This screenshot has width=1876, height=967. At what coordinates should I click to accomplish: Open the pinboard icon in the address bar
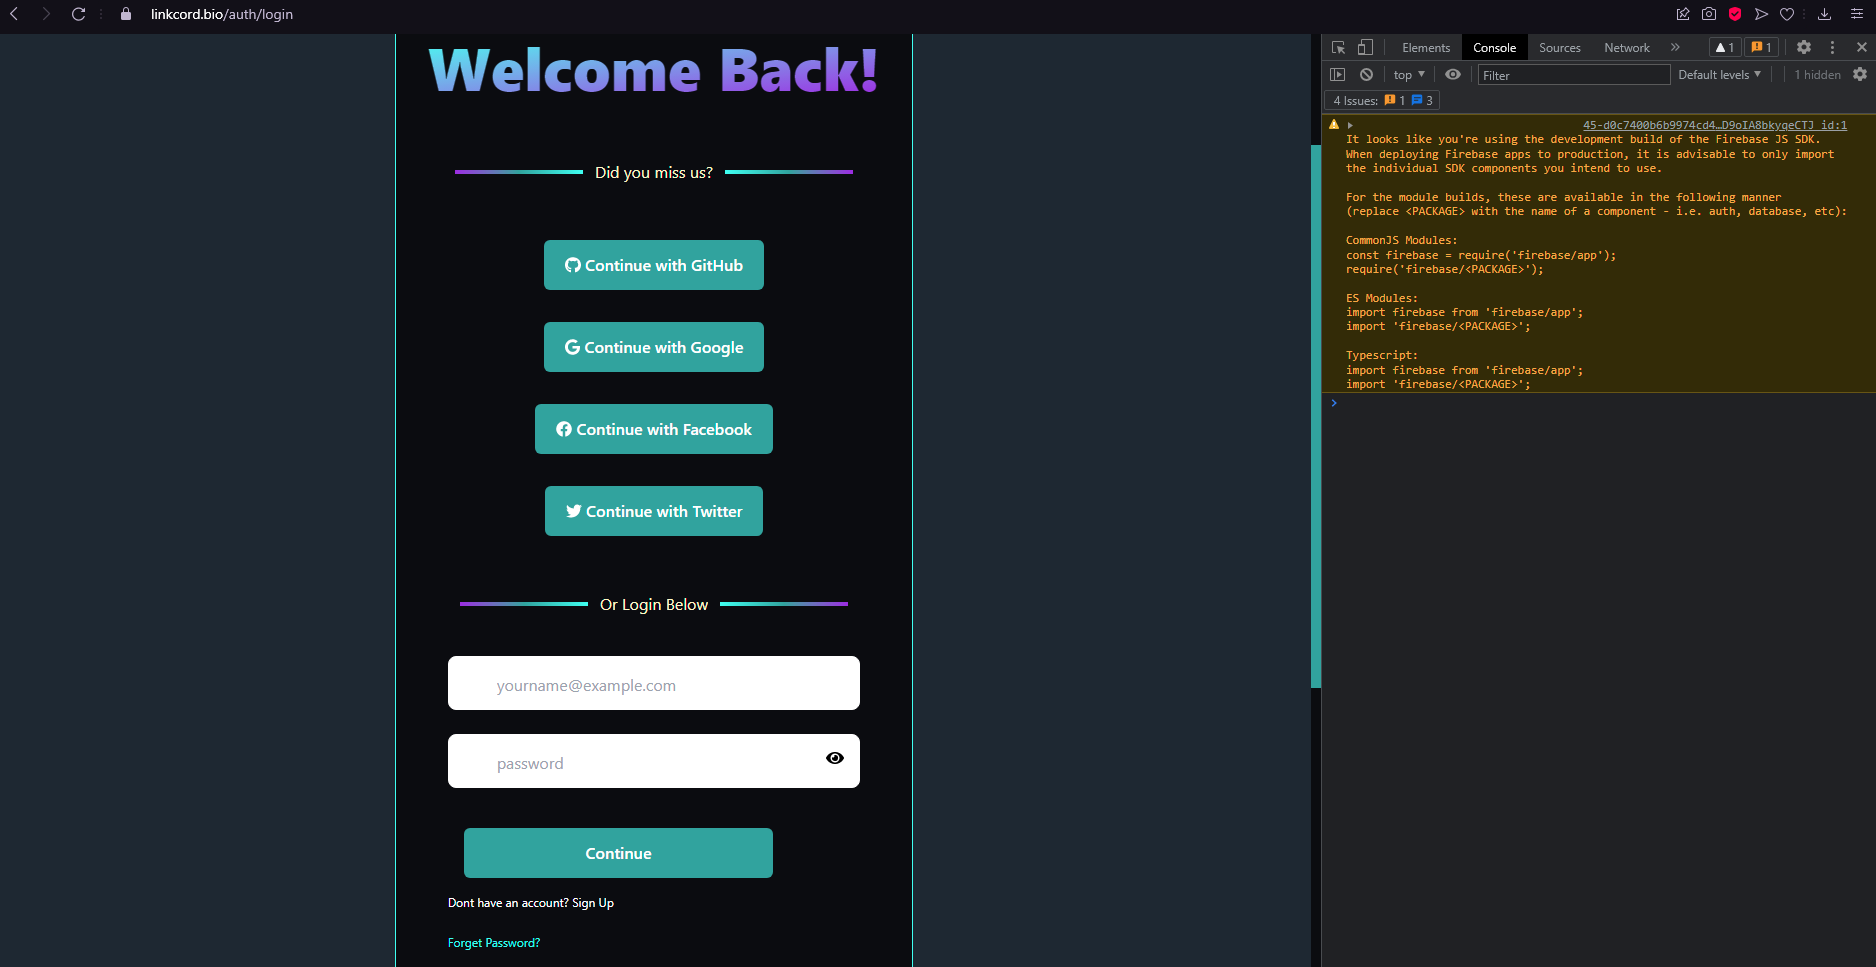[x=1683, y=14]
